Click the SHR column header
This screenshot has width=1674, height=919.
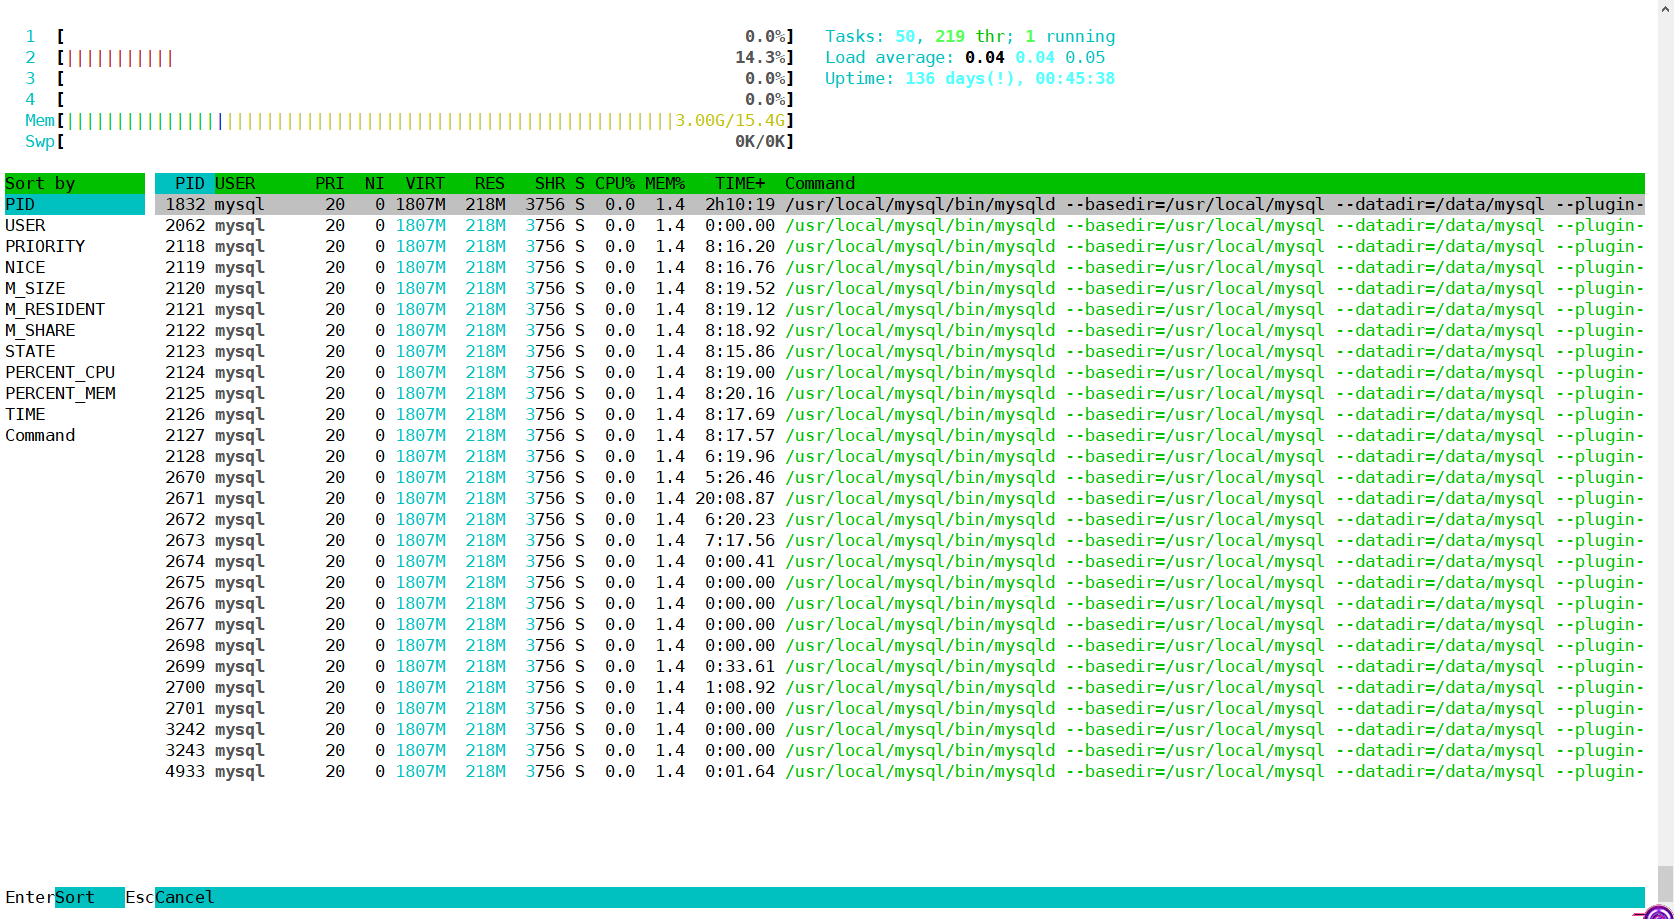550,183
